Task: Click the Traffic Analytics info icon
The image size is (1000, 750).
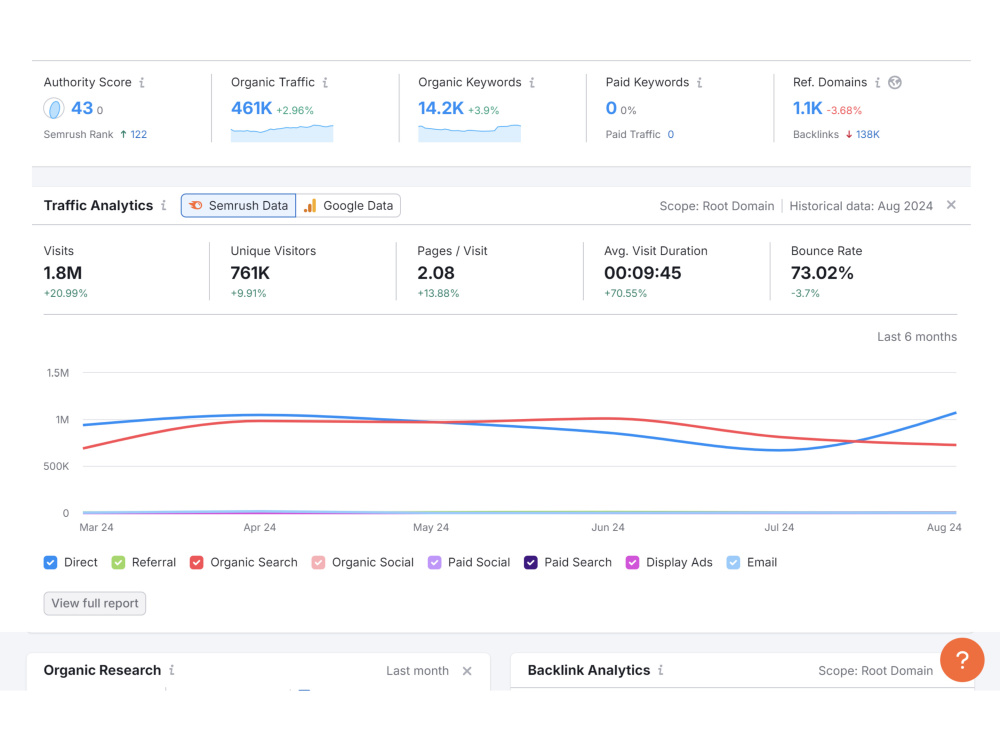Action: (x=164, y=205)
